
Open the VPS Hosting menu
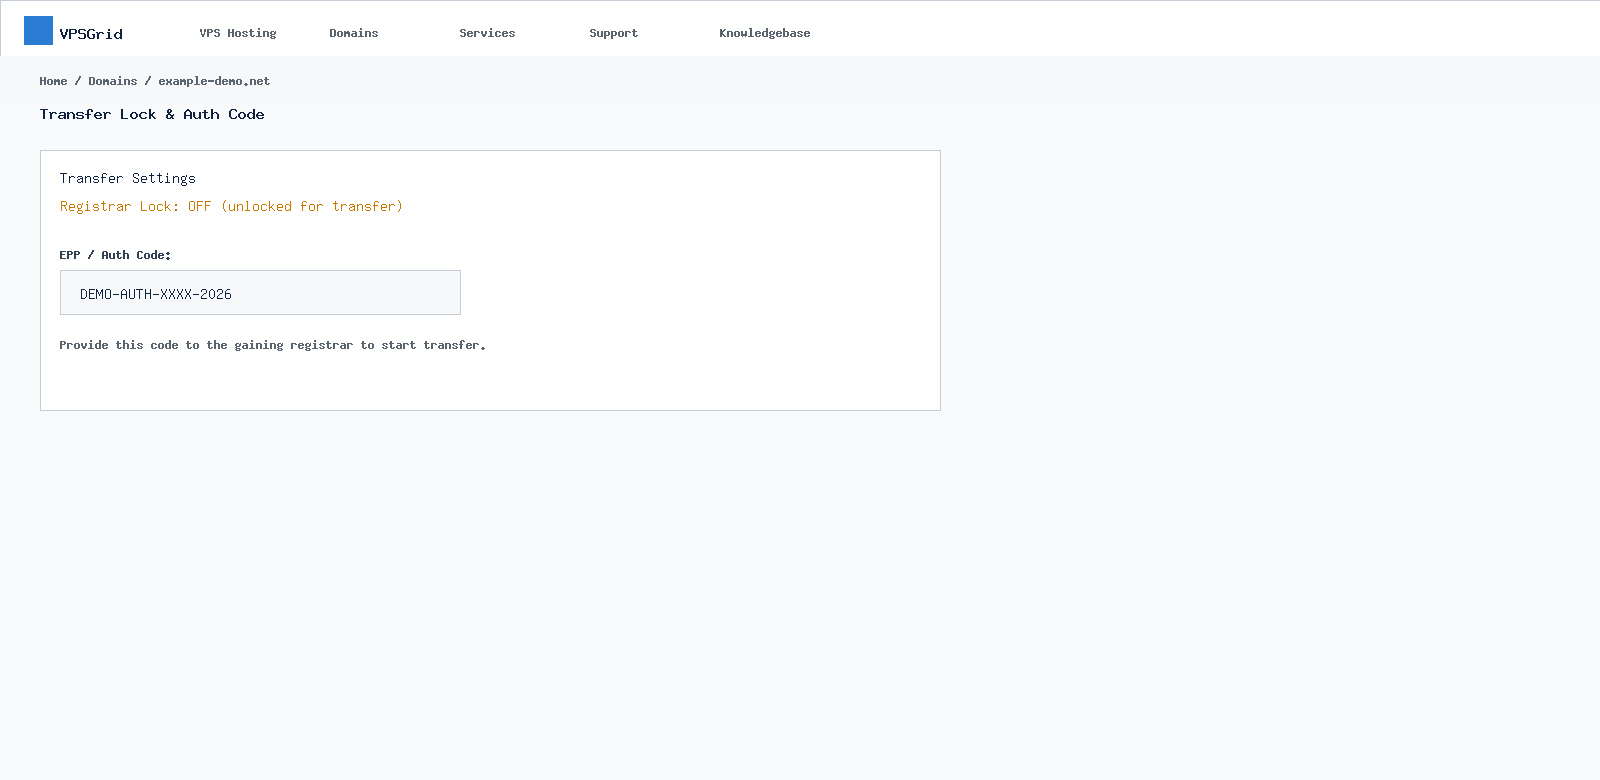(238, 33)
